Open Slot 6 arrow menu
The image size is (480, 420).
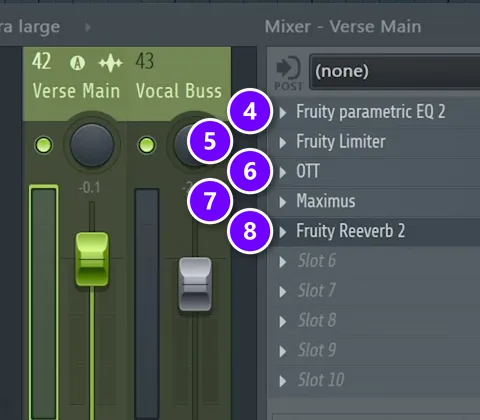pyautogui.click(x=283, y=262)
